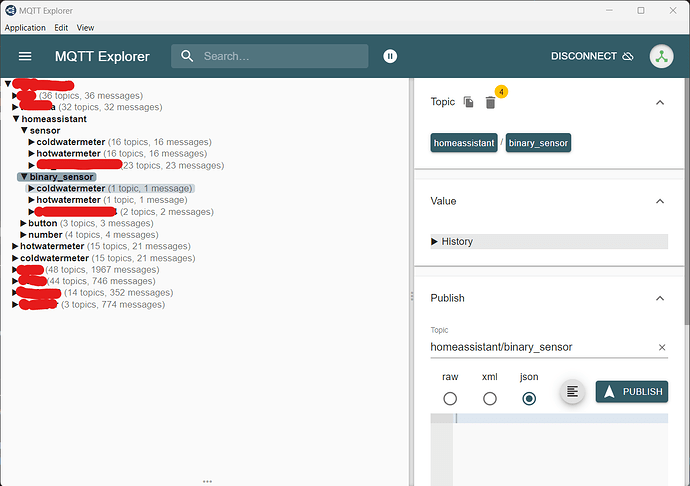
Task: Format the JSON payload icon
Action: [572, 391]
